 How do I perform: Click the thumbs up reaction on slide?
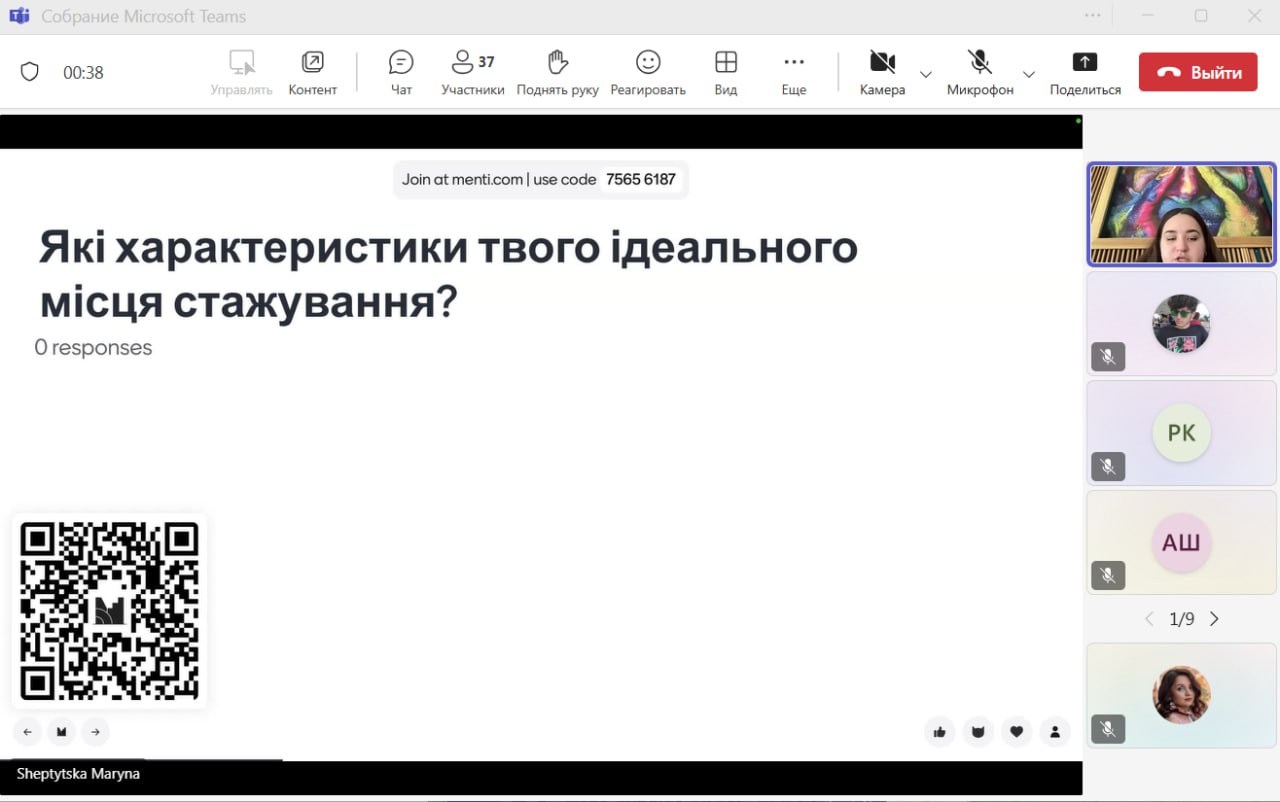point(939,732)
